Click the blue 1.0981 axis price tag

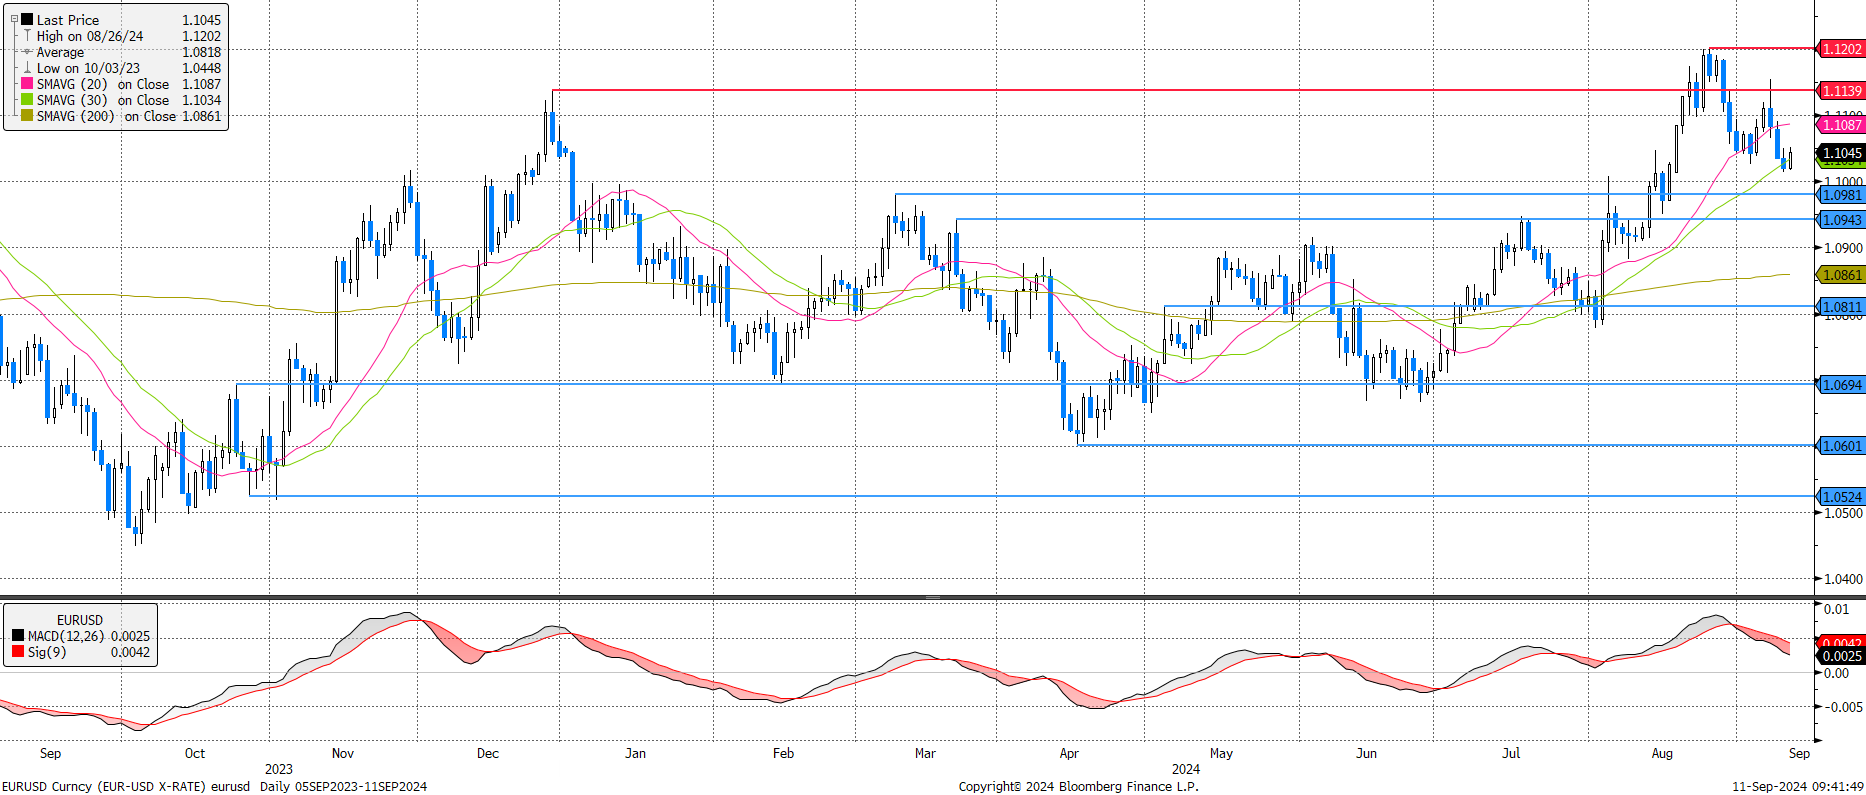tap(1841, 194)
